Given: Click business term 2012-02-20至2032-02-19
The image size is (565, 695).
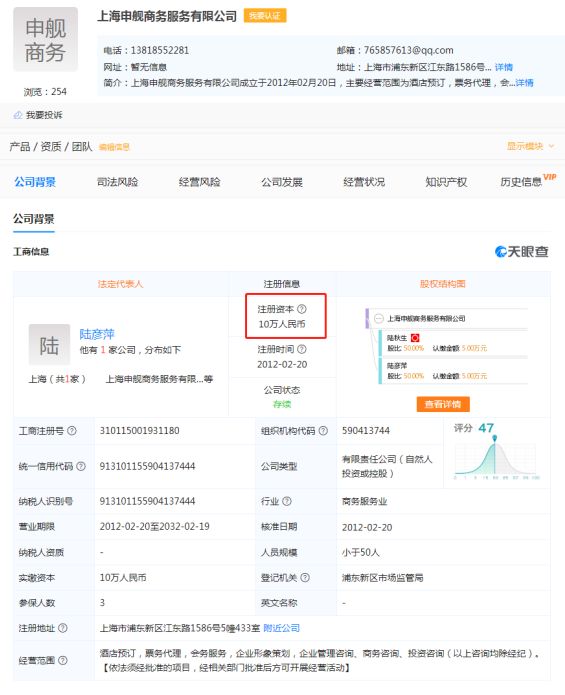Looking at the screenshot, I should [155, 527].
